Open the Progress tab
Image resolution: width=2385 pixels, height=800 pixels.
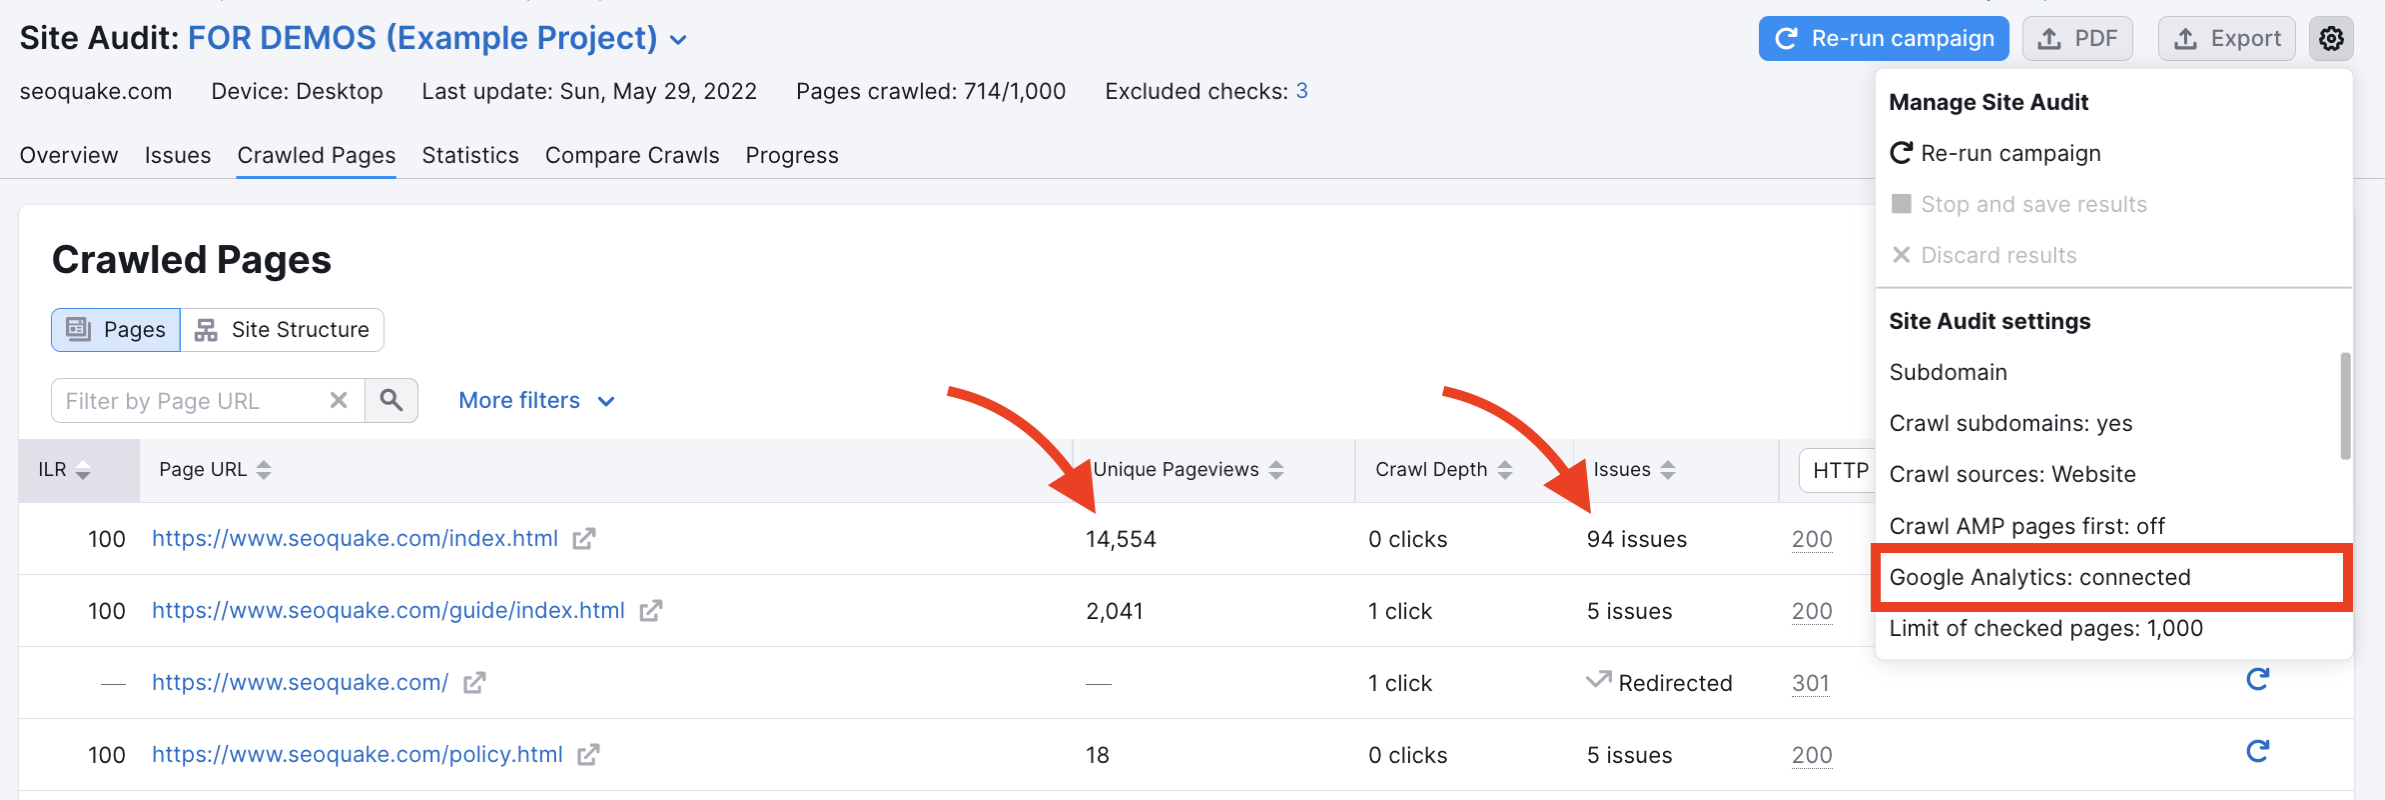pyautogui.click(x=792, y=155)
